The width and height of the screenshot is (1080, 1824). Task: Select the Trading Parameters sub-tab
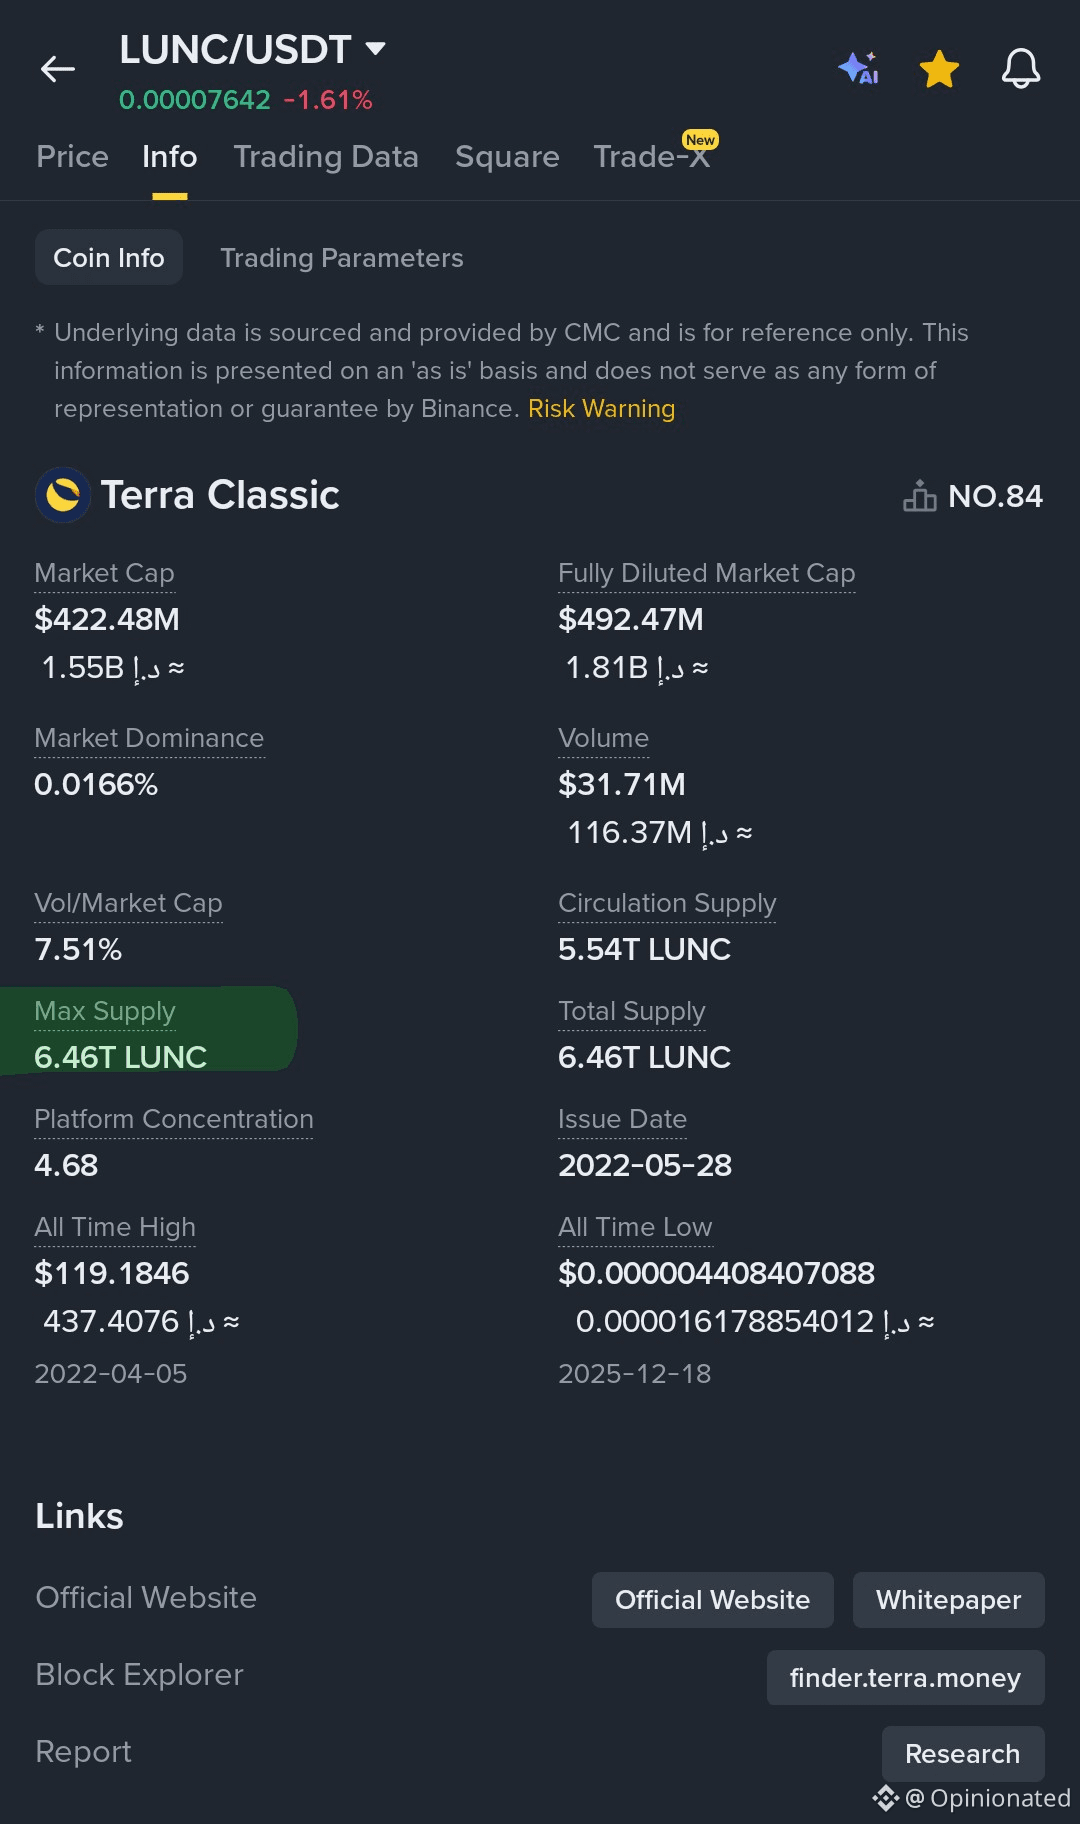click(x=341, y=258)
